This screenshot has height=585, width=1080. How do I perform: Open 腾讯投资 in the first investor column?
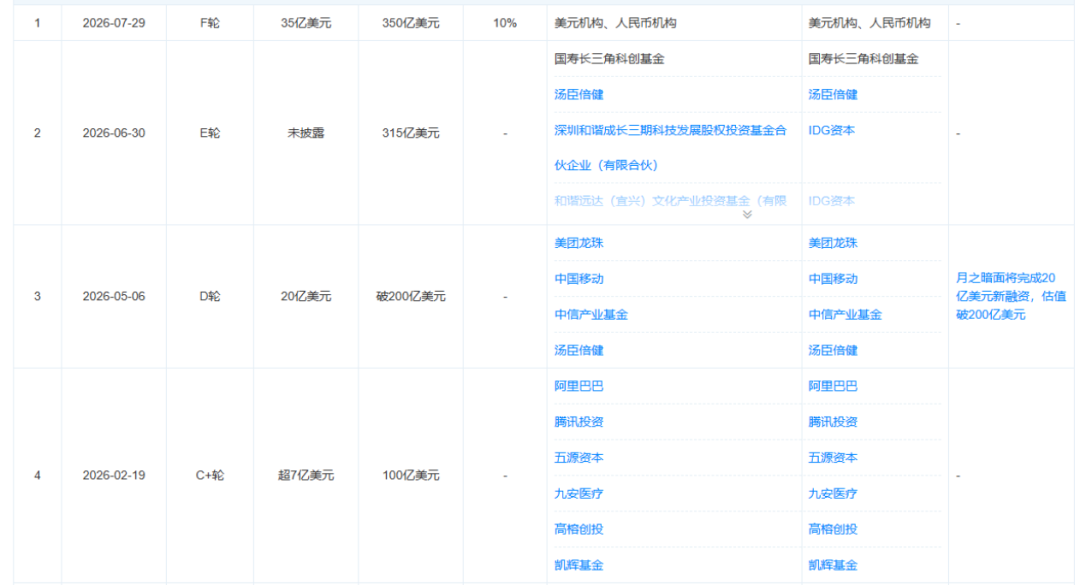pos(579,422)
